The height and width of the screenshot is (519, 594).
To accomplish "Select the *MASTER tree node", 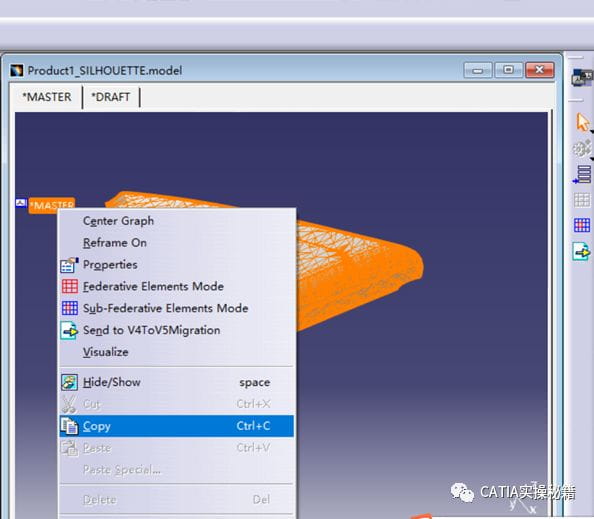I will coord(52,205).
